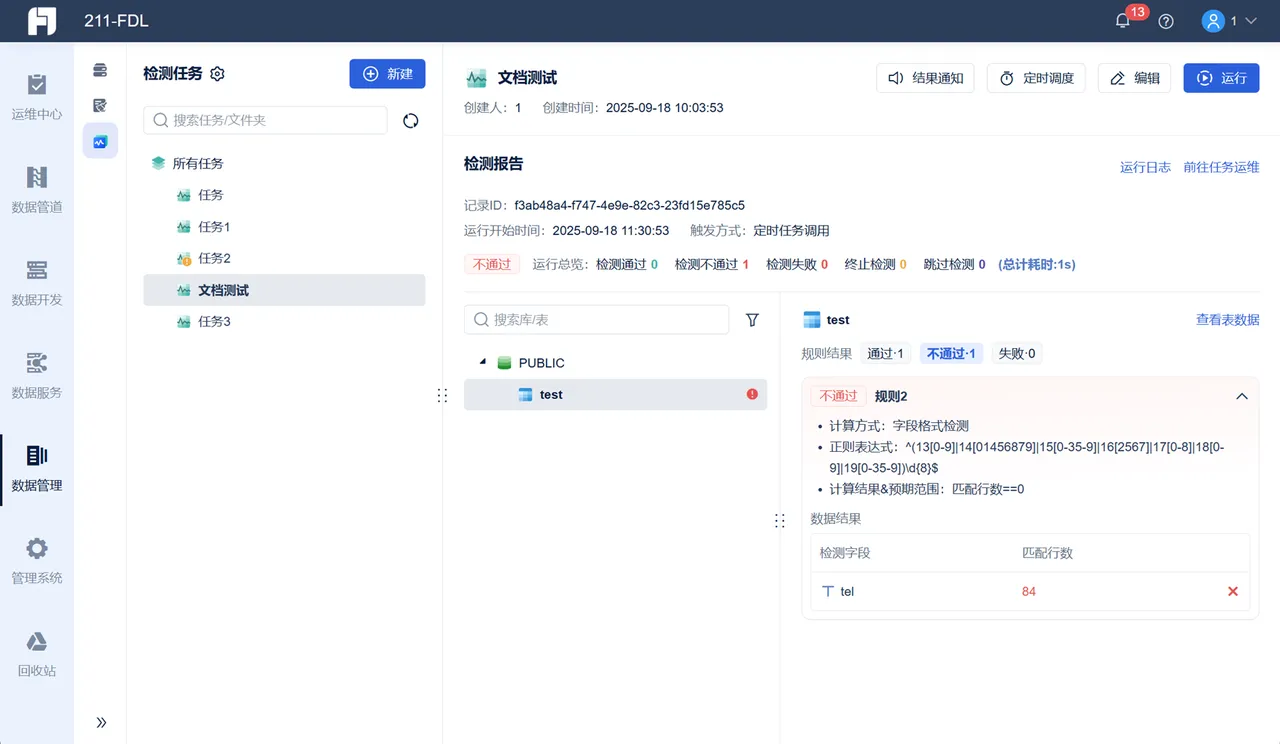
Task: Click the 不通过 badge on 规则2
Action: coord(838,396)
